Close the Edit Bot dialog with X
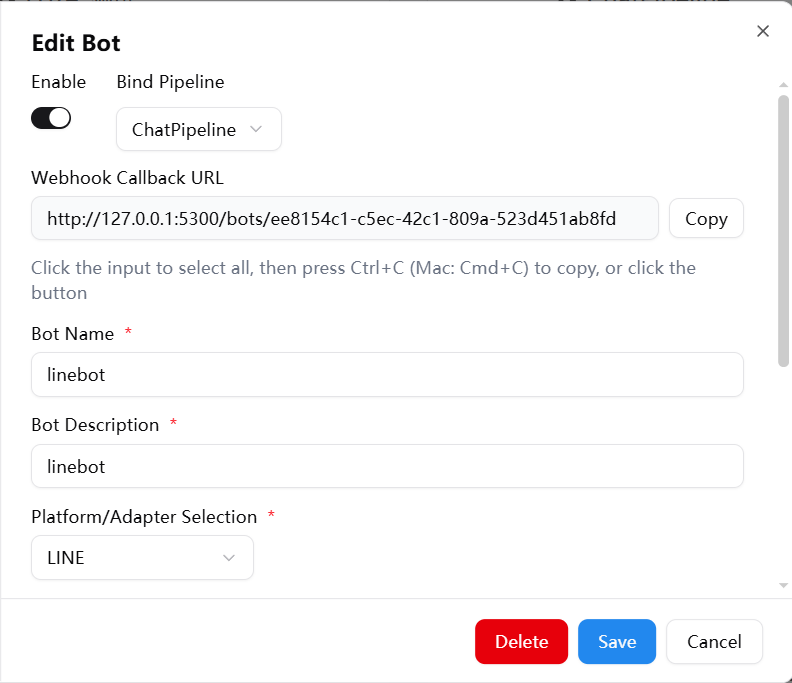The width and height of the screenshot is (792, 683). pos(763,31)
